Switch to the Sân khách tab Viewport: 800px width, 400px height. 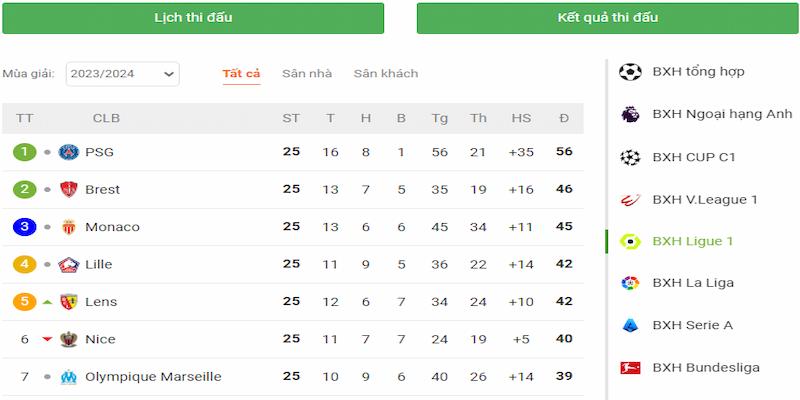[x=386, y=74]
